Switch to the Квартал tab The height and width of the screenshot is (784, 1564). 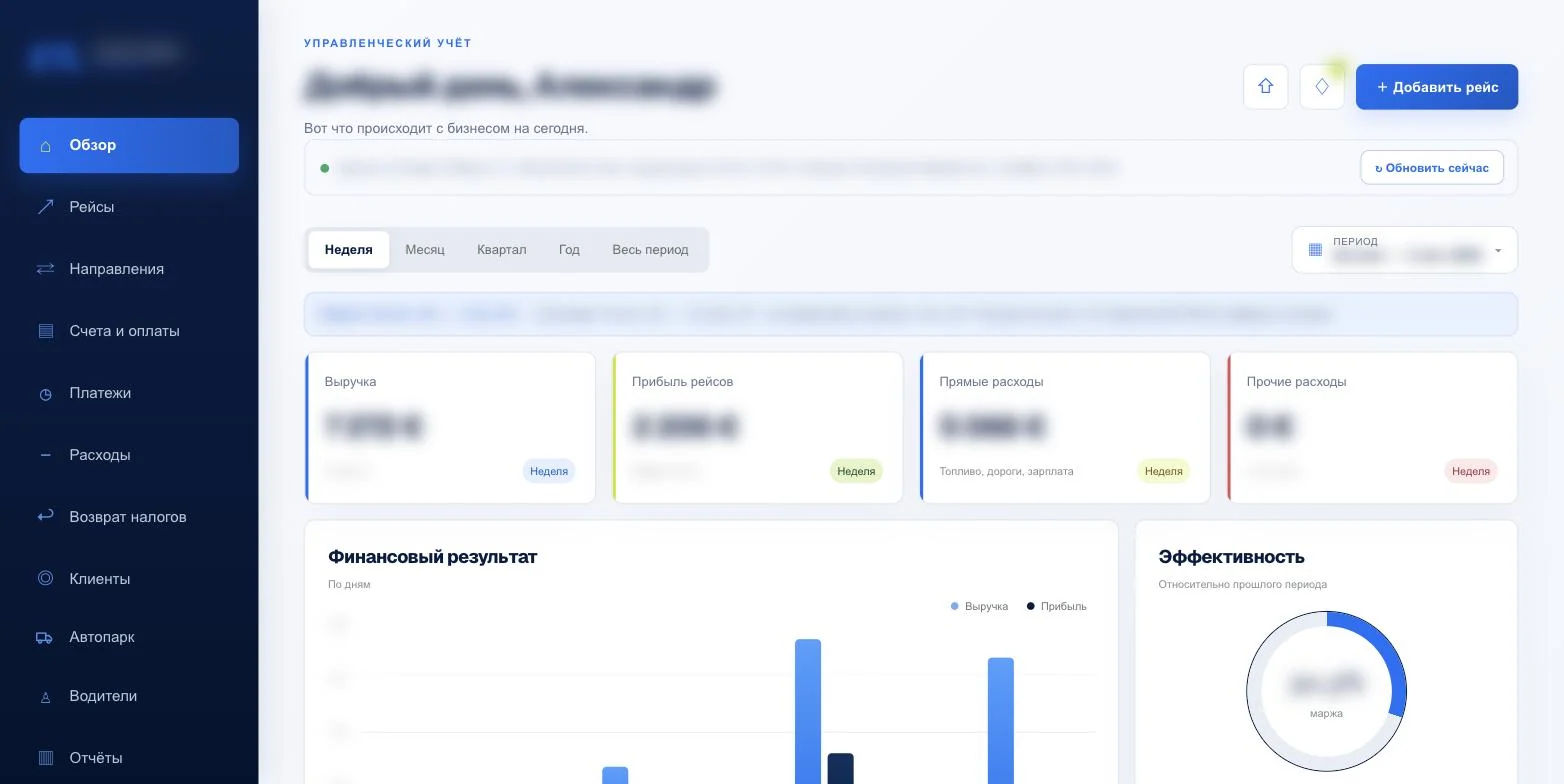(502, 250)
